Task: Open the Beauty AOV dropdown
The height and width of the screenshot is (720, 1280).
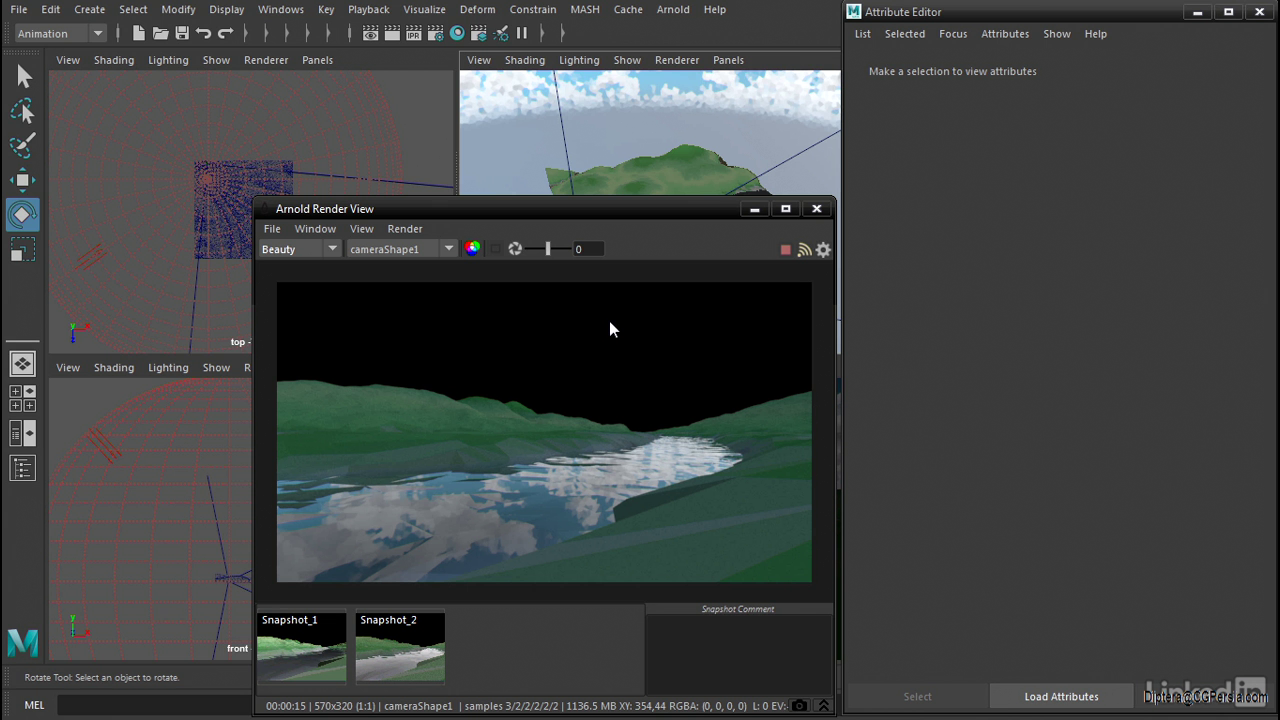Action: tap(300, 249)
